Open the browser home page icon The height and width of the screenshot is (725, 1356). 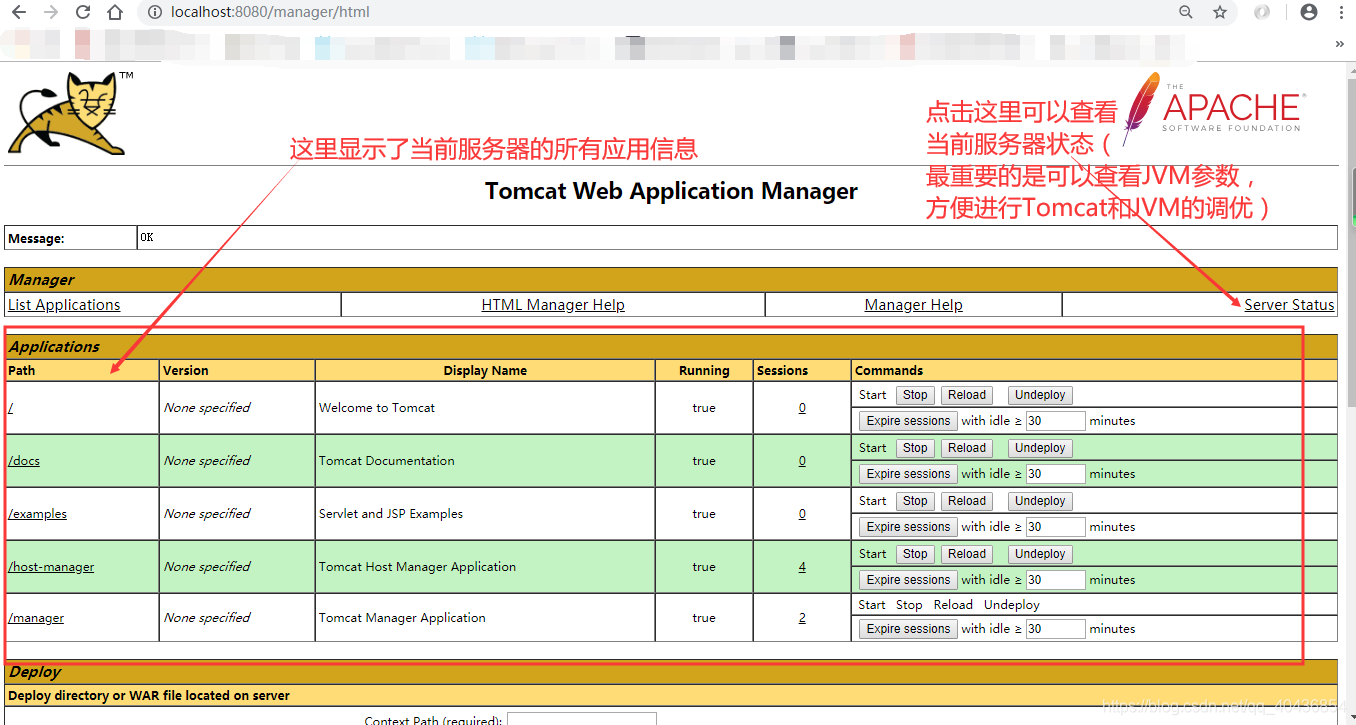pyautogui.click(x=115, y=13)
